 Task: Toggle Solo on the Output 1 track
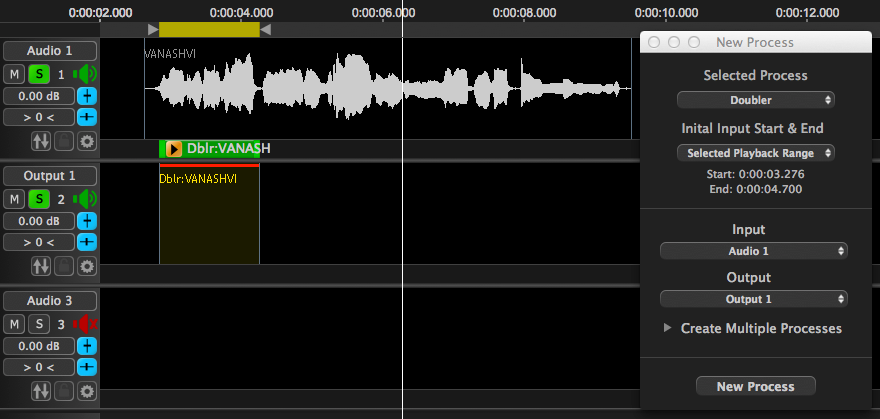coord(38,199)
